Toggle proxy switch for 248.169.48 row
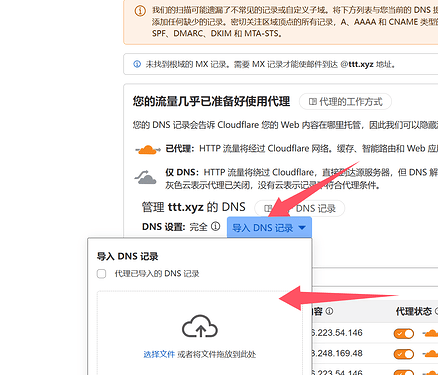 [x=404, y=354]
